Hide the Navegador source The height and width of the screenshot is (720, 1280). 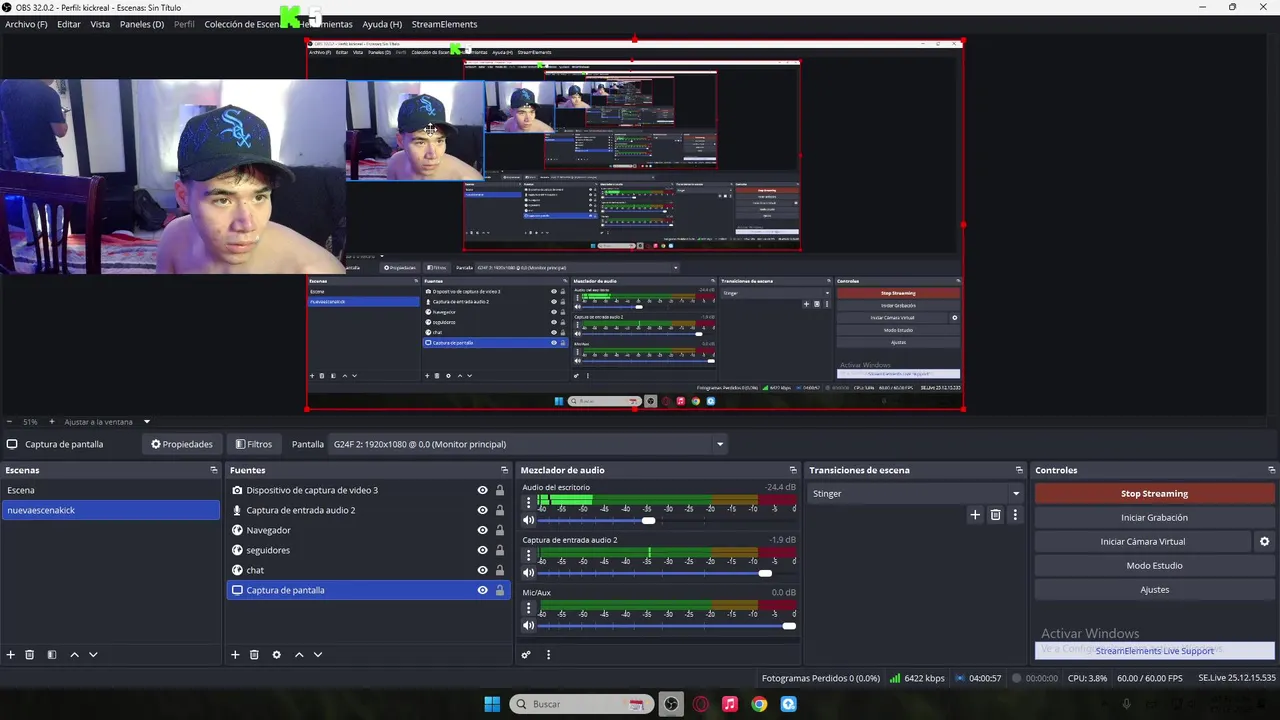click(482, 530)
